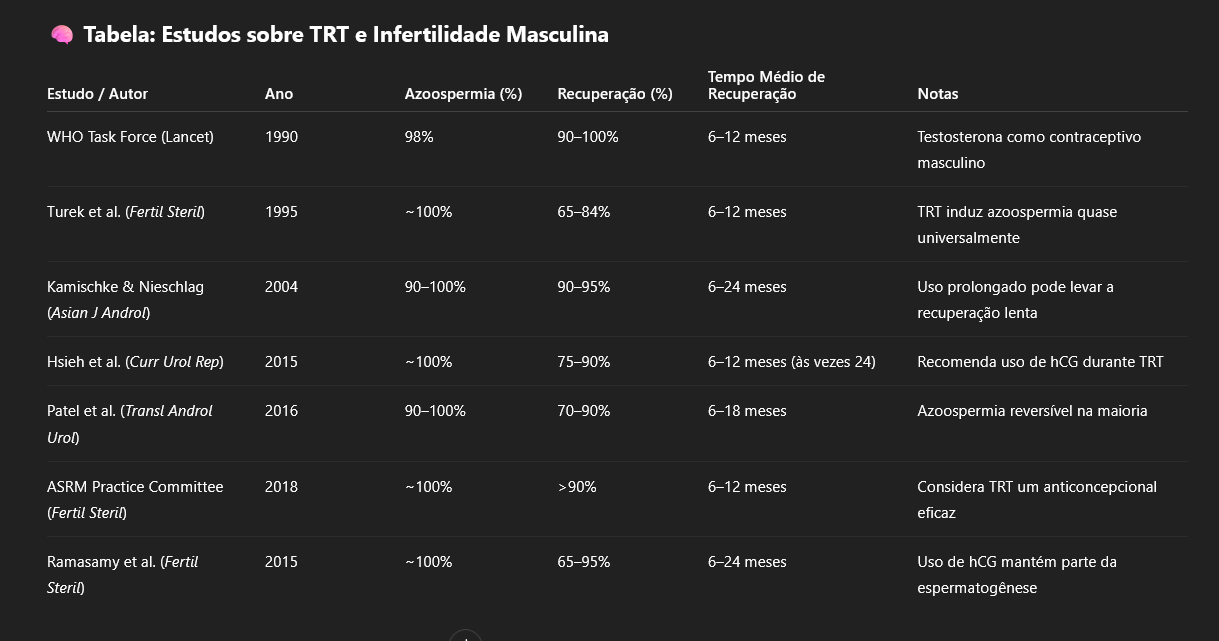This screenshot has height=641, width=1219.
Task: Click the 'Azoospermia (%)' column header
Action: click(x=463, y=94)
